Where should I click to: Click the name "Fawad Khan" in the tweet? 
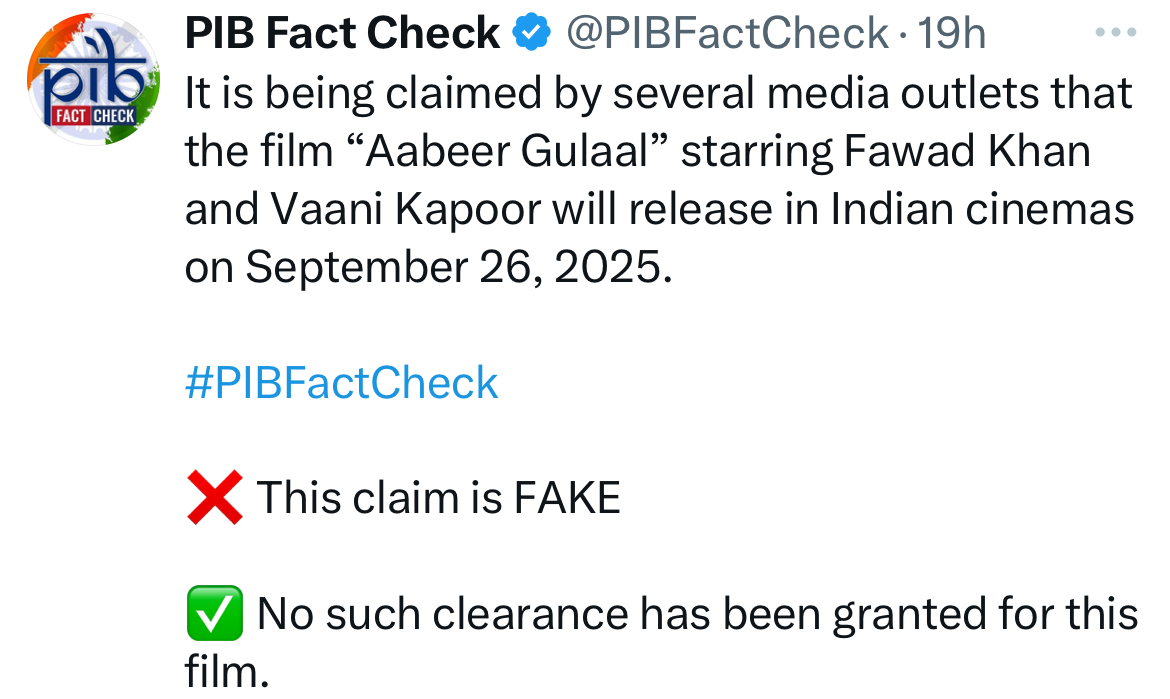click(x=966, y=152)
